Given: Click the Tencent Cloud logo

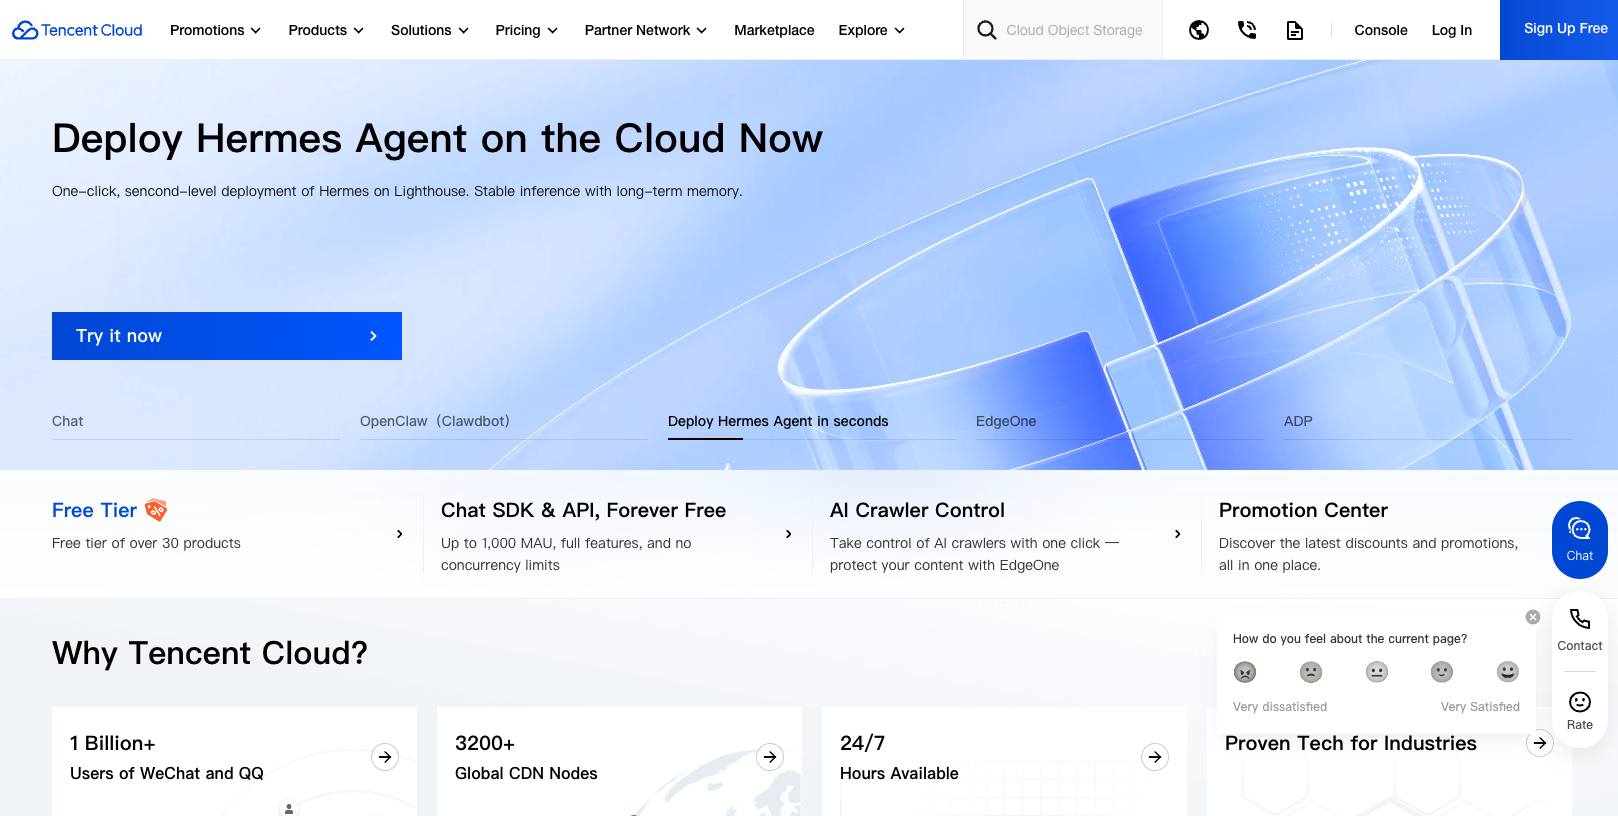Looking at the screenshot, I should pos(77,30).
